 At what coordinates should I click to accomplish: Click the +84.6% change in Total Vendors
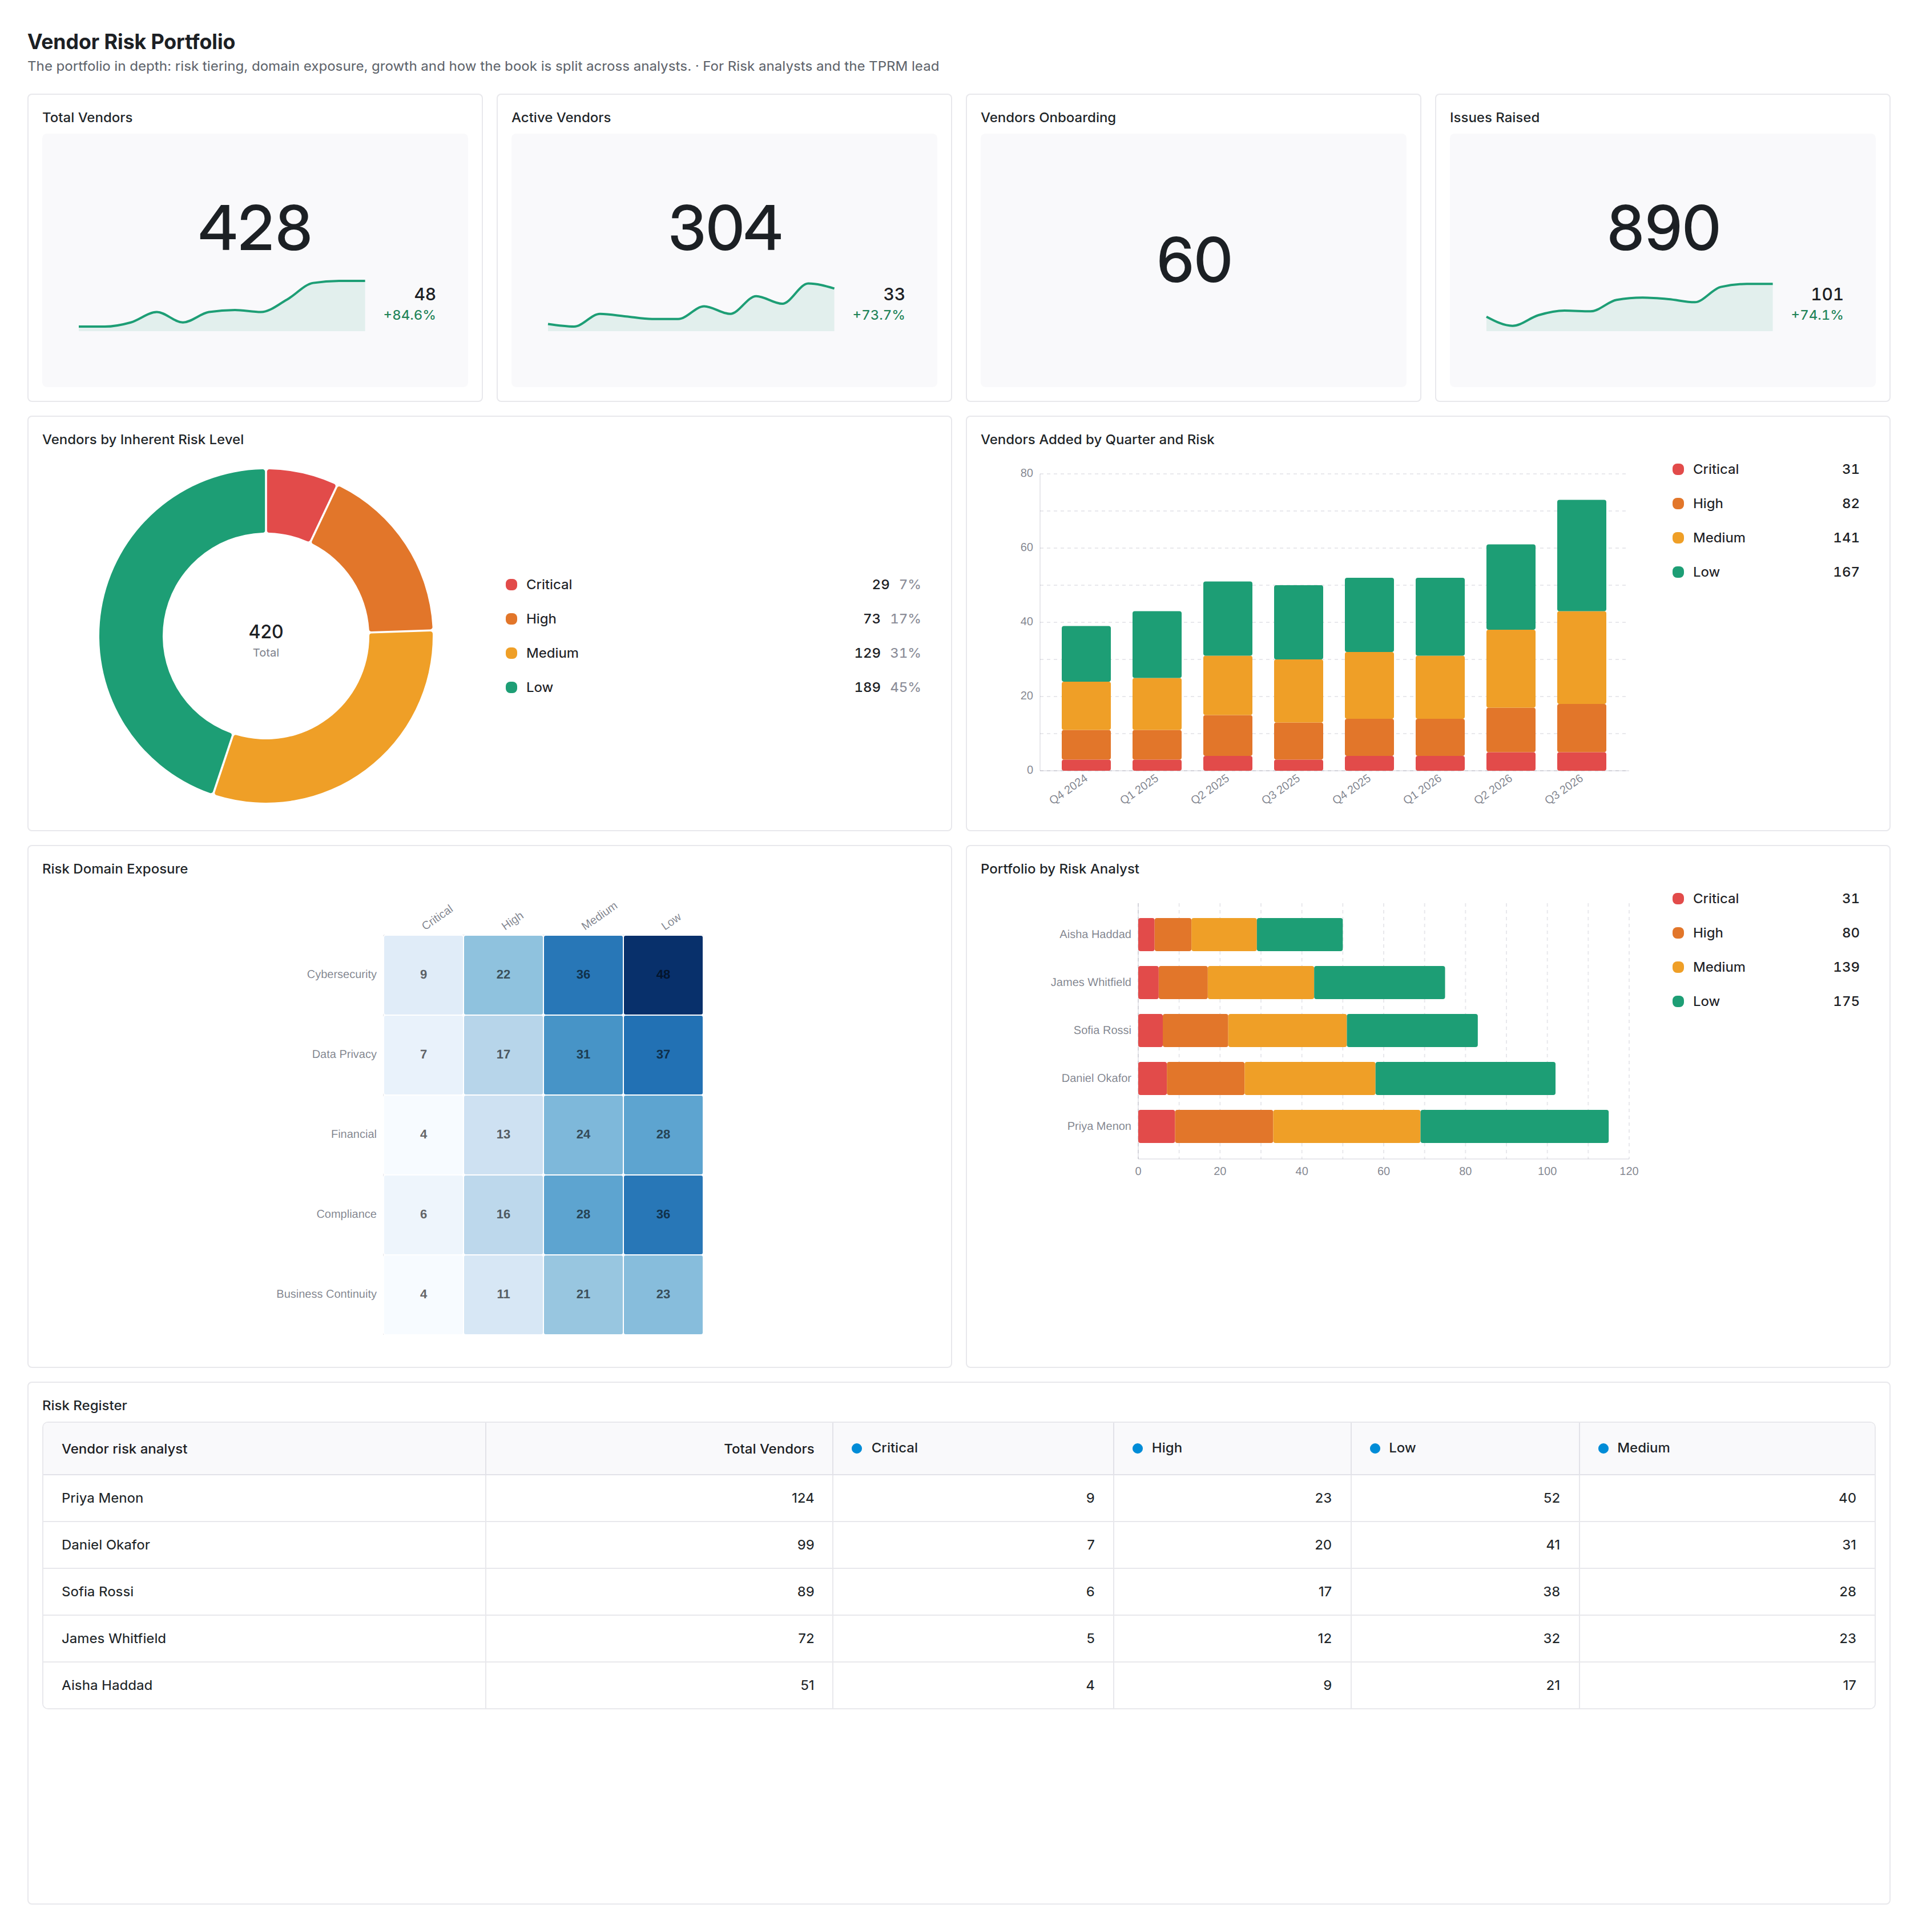(x=409, y=315)
